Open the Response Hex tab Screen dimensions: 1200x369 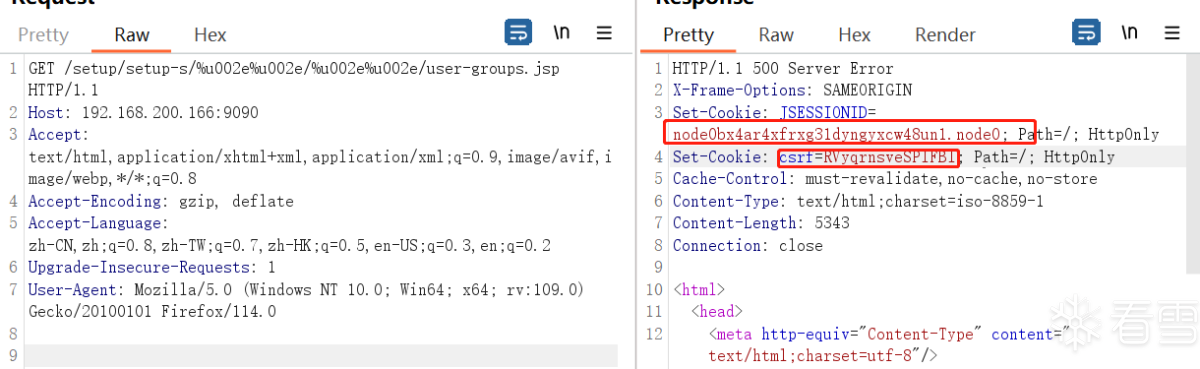[x=854, y=35]
